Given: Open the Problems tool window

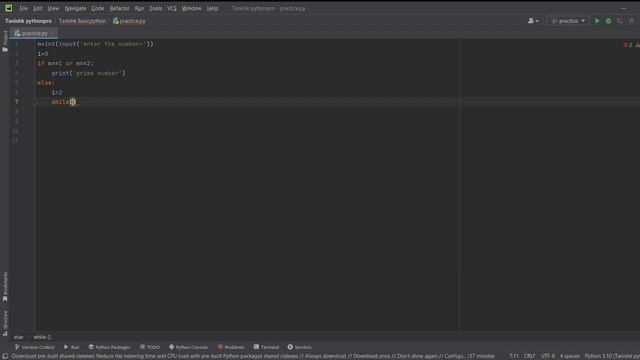Looking at the screenshot, I should tap(231, 347).
